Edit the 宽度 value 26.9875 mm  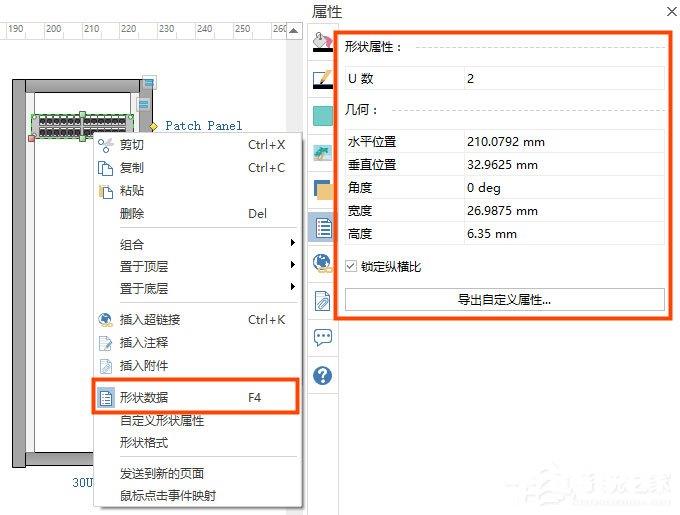coord(564,210)
